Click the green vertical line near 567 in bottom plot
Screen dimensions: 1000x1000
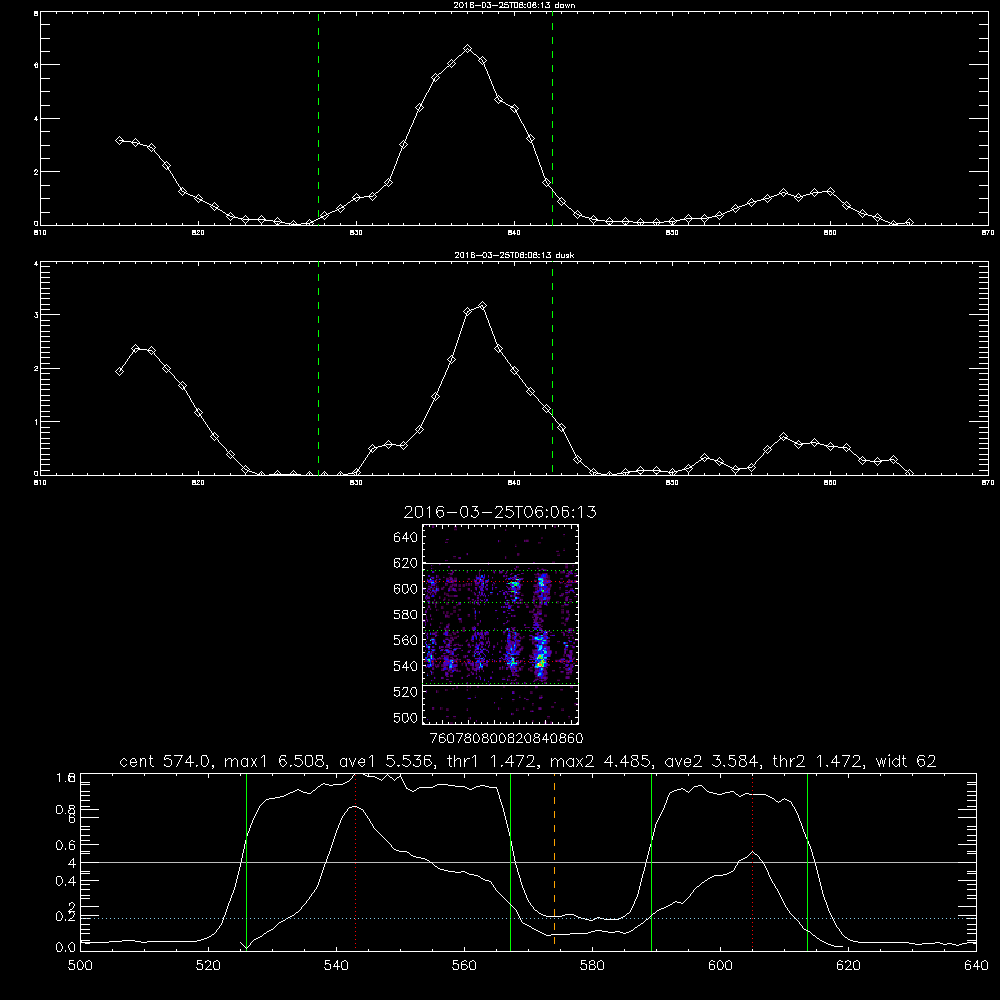(x=510, y=862)
